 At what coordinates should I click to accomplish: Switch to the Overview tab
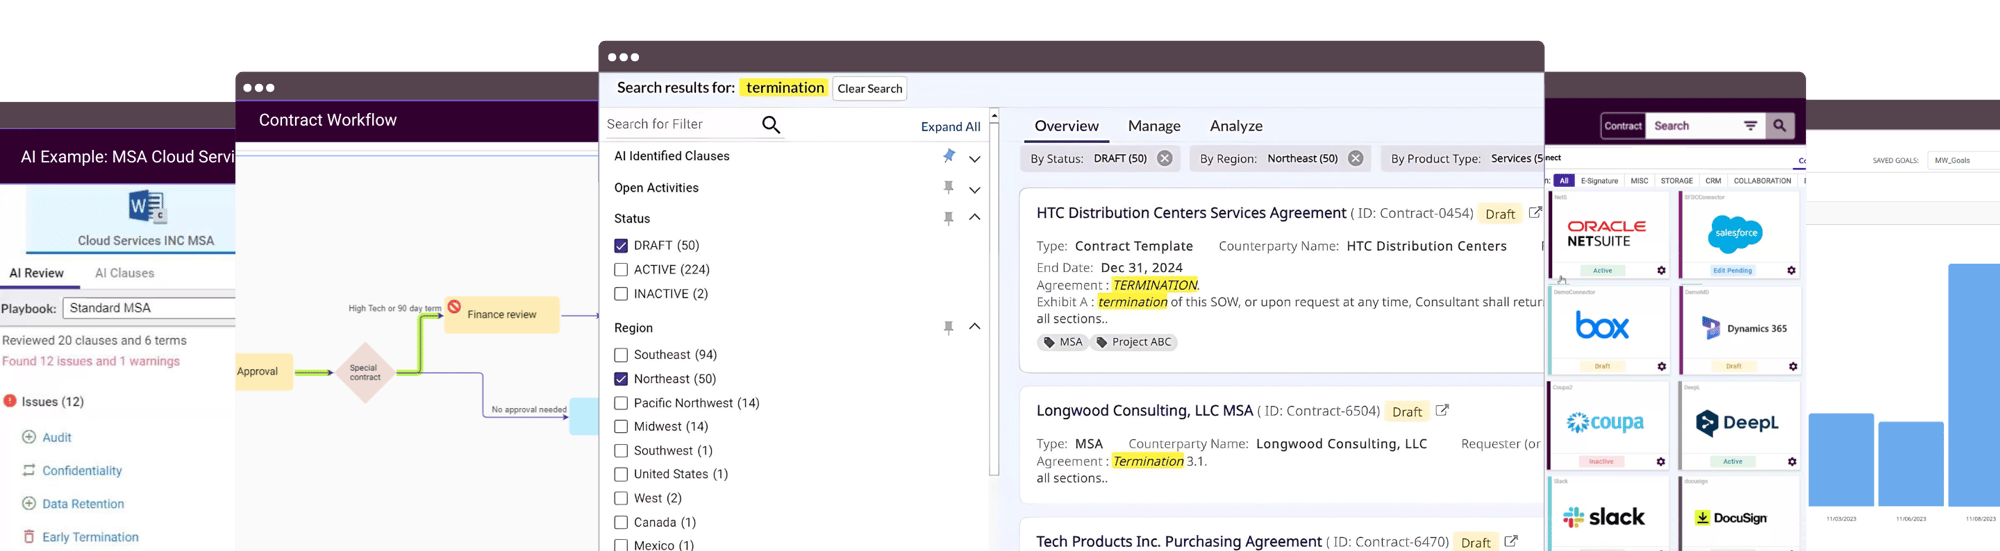pos(1066,126)
